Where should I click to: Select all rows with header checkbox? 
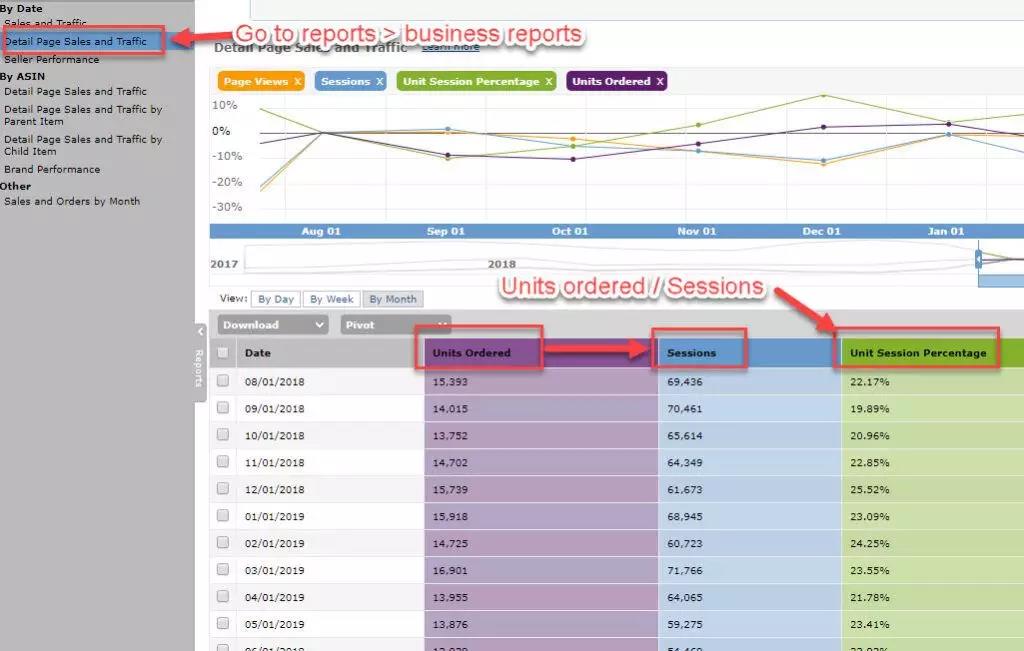[x=223, y=353]
